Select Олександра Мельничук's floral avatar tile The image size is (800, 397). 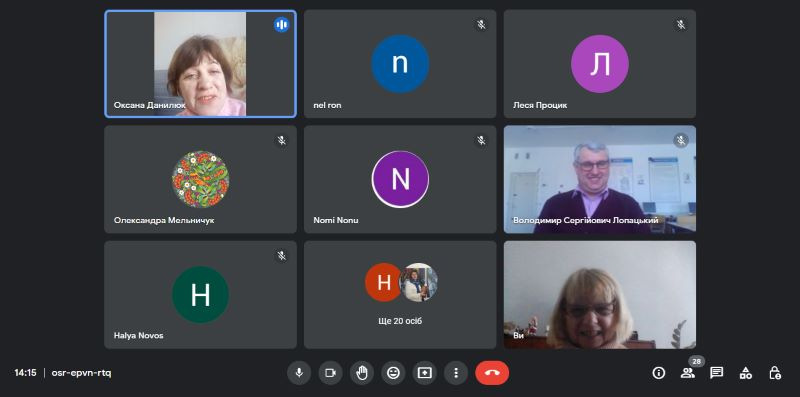pos(200,180)
